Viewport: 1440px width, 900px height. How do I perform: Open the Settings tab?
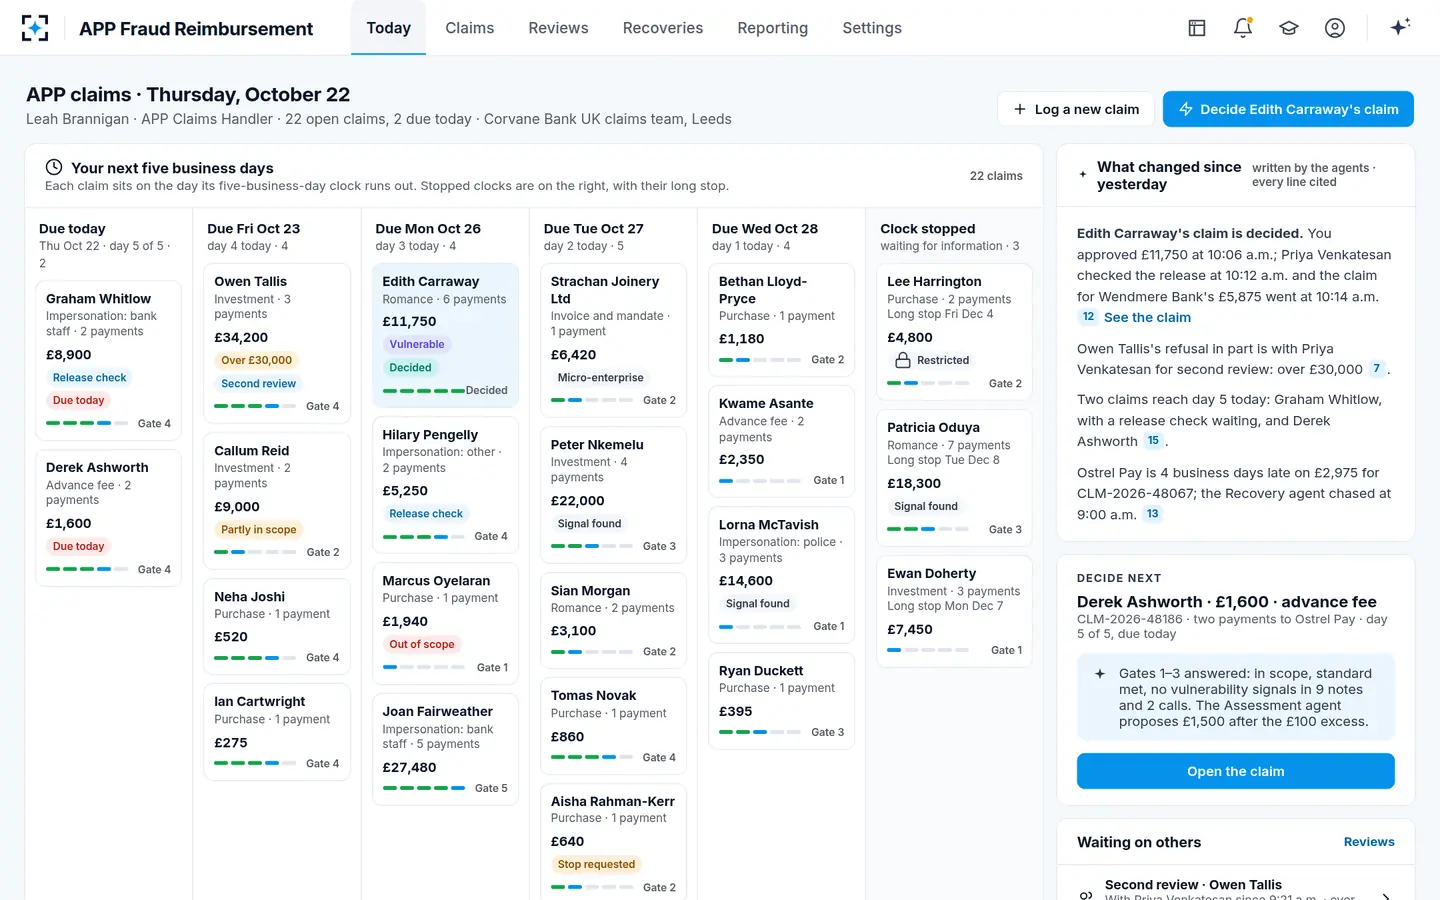[x=872, y=28]
